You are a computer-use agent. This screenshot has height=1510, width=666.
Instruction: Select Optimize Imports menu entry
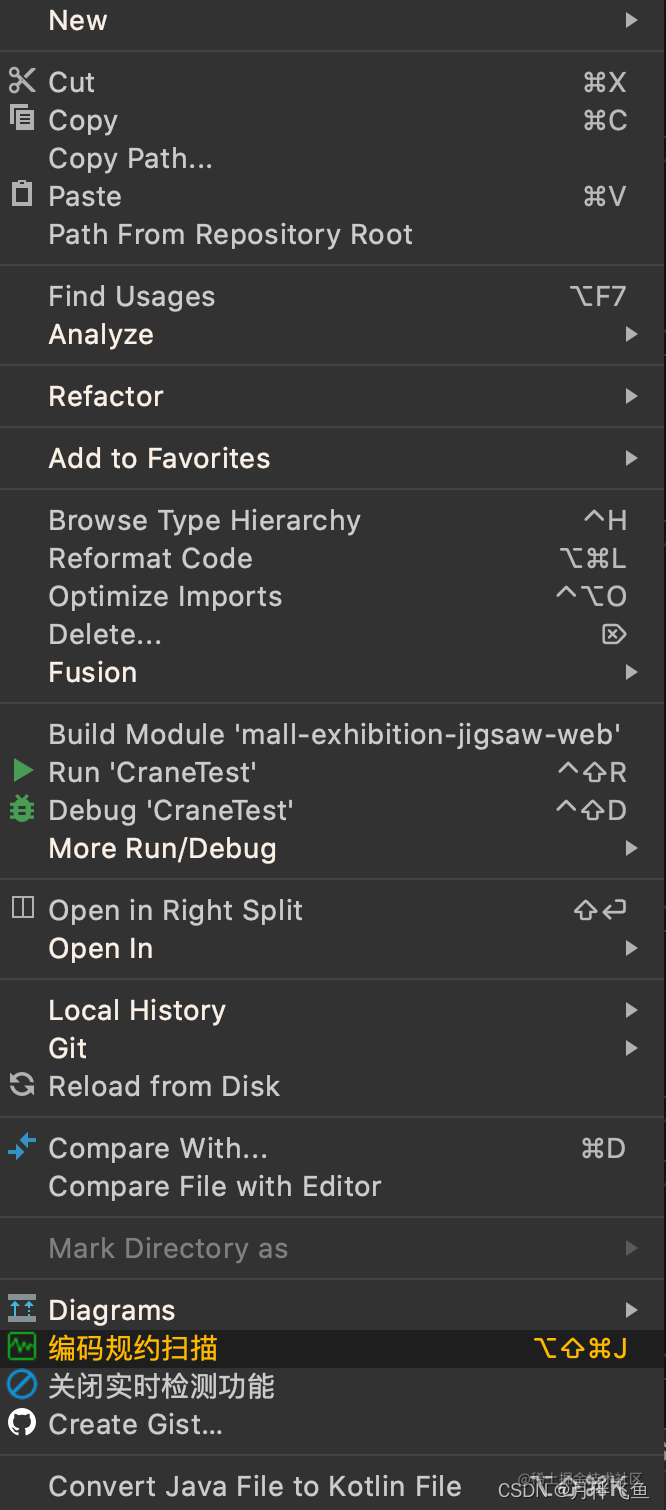coord(333,596)
